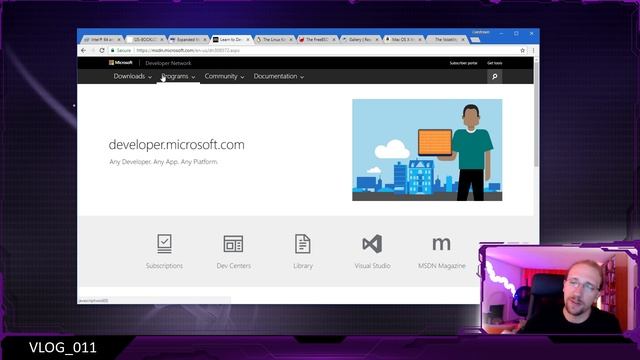Close the Mac OS X browser tab
Screen dimensions: 640x360
tap(420, 40)
